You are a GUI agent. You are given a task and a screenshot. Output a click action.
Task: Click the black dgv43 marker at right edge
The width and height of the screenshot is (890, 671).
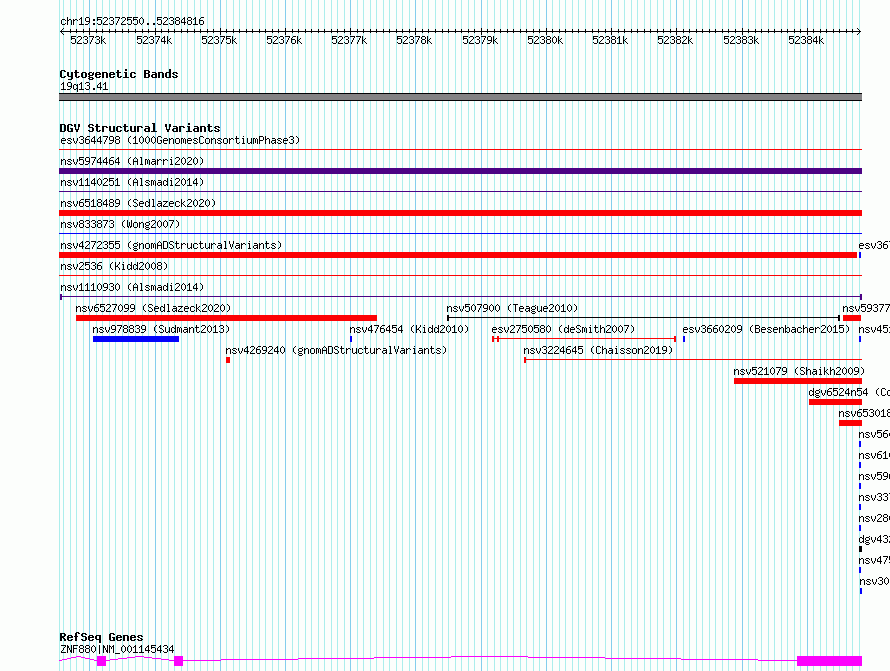pos(860,549)
